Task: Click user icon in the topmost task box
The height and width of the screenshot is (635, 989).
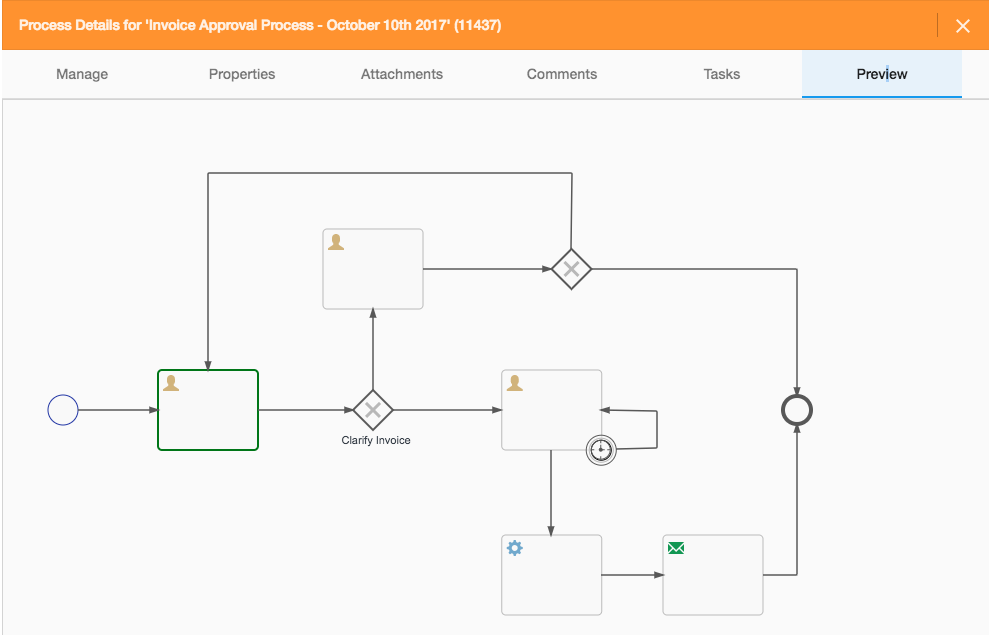Action: 336,242
